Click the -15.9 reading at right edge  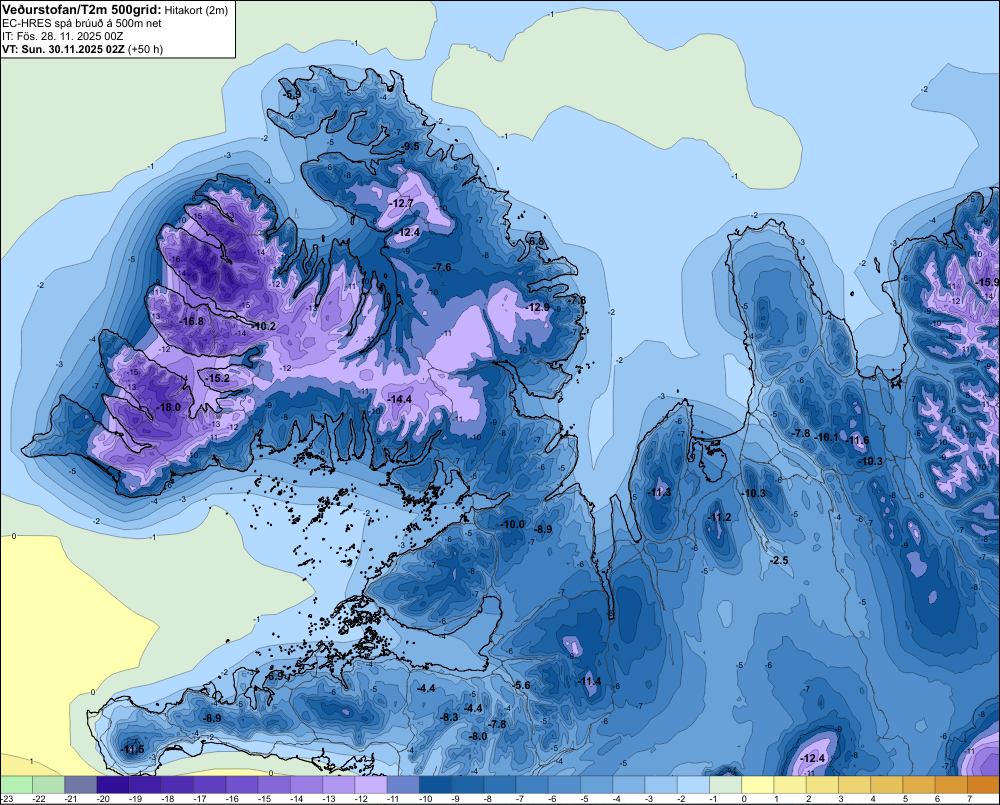coord(987,283)
